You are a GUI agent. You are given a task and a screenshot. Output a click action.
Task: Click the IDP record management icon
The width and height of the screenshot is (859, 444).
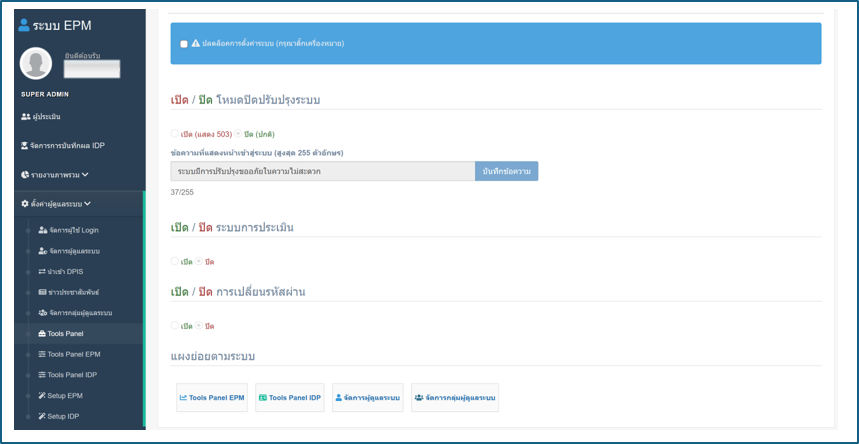pyautogui.click(x=25, y=145)
